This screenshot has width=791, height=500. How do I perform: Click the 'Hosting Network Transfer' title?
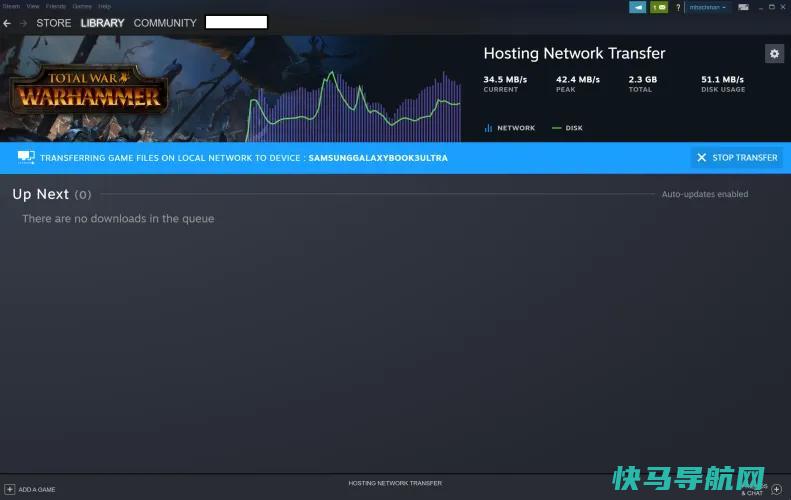click(x=574, y=53)
